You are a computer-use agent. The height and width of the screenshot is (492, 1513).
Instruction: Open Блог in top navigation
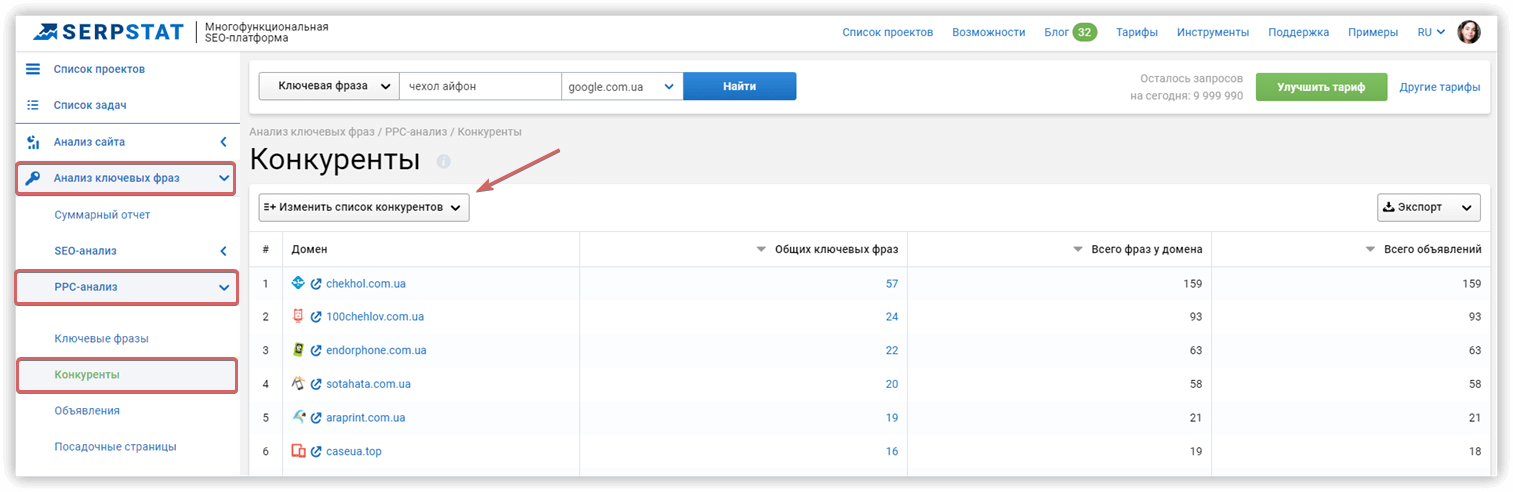pos(1056,32)
